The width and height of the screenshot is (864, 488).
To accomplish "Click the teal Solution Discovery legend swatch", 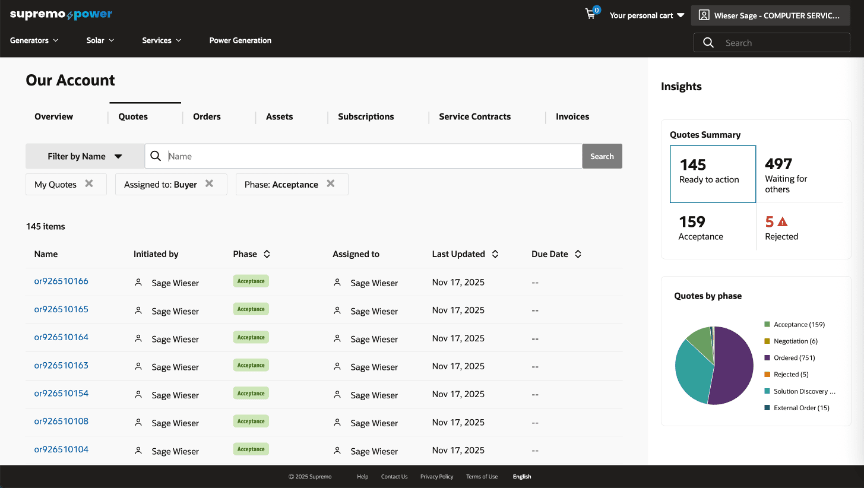I will point(767,391).
